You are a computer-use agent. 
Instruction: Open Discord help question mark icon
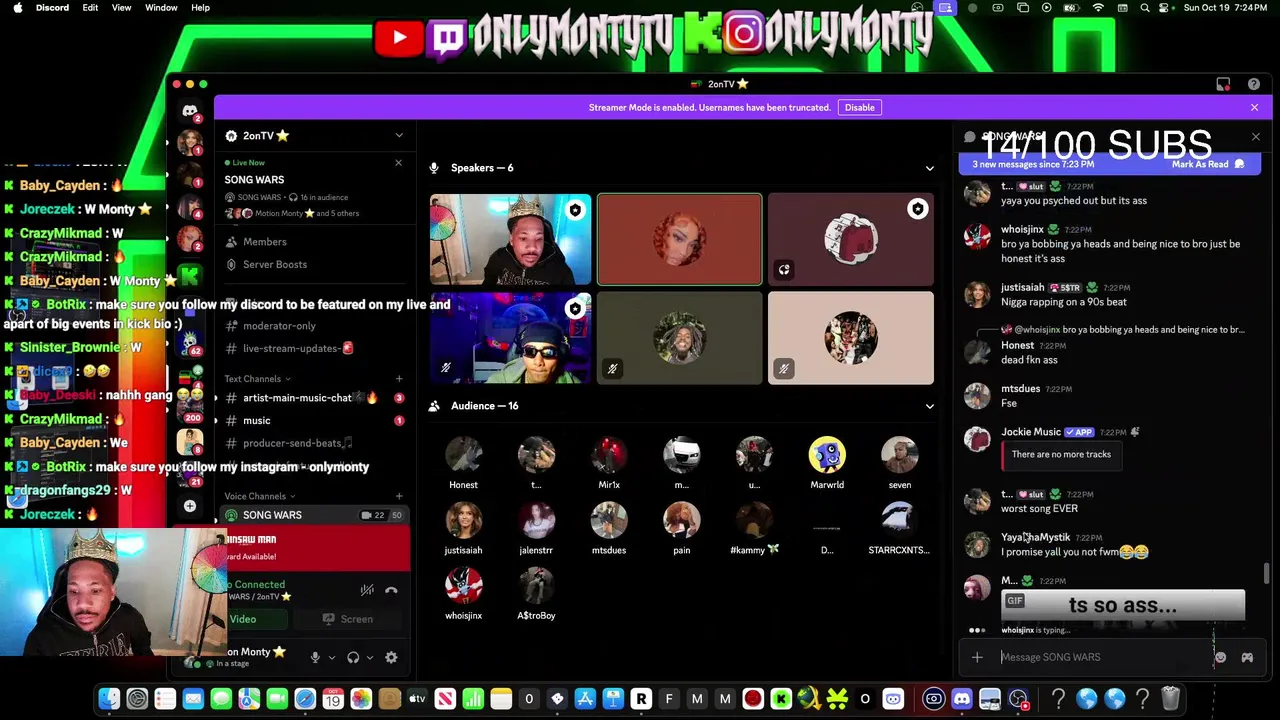pos(1254,84)
